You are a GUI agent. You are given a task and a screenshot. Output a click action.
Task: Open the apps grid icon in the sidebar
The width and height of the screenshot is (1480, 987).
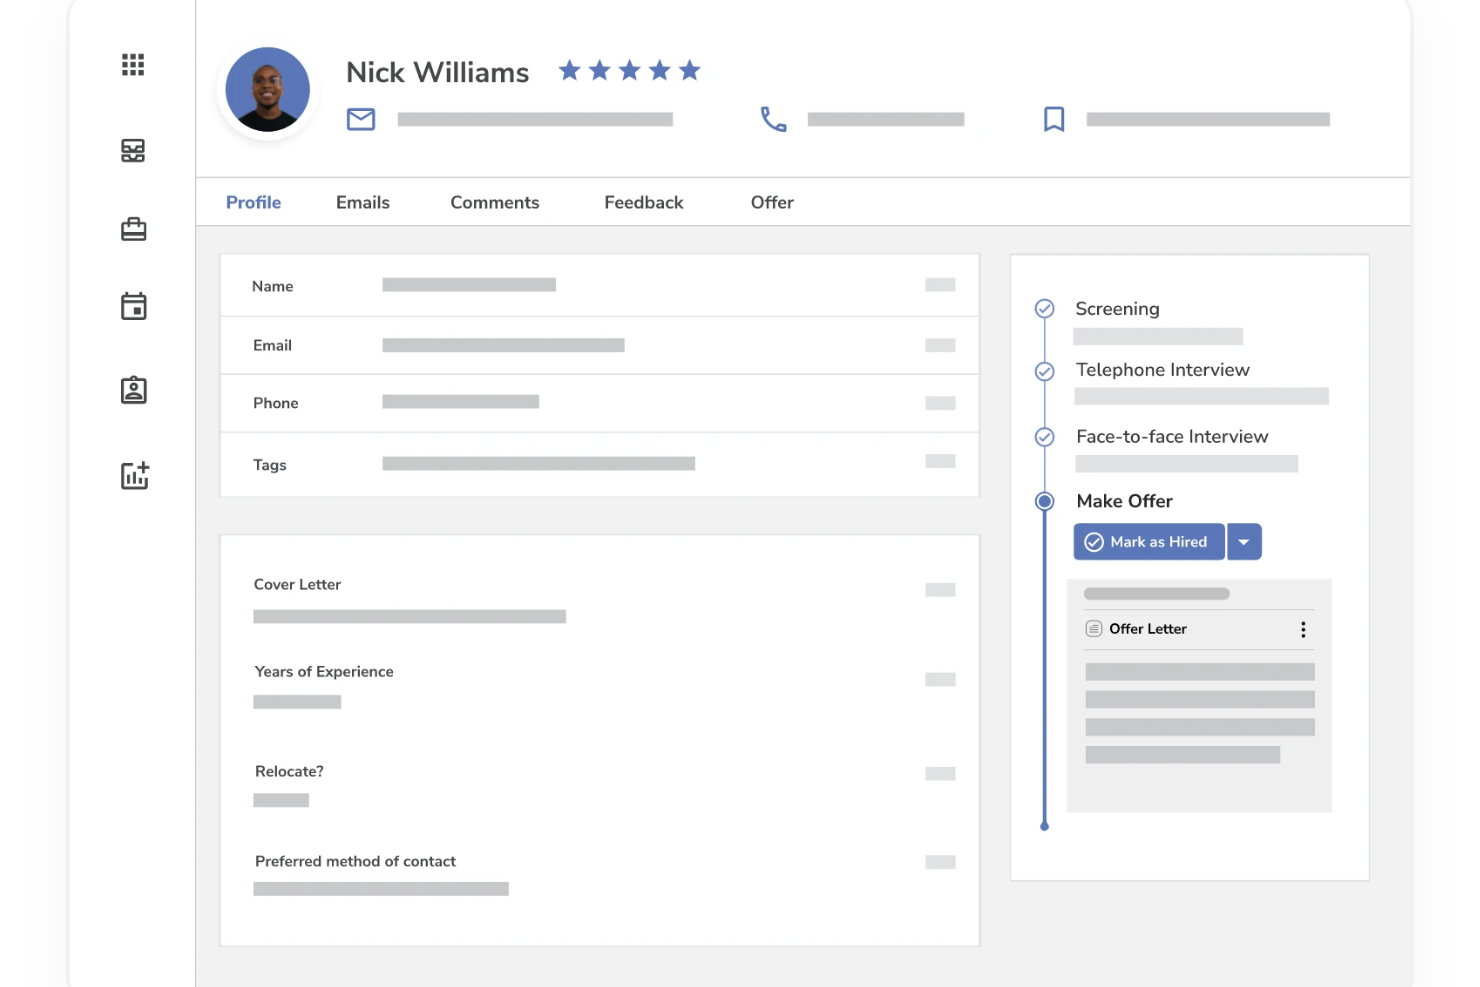point(133,64)
